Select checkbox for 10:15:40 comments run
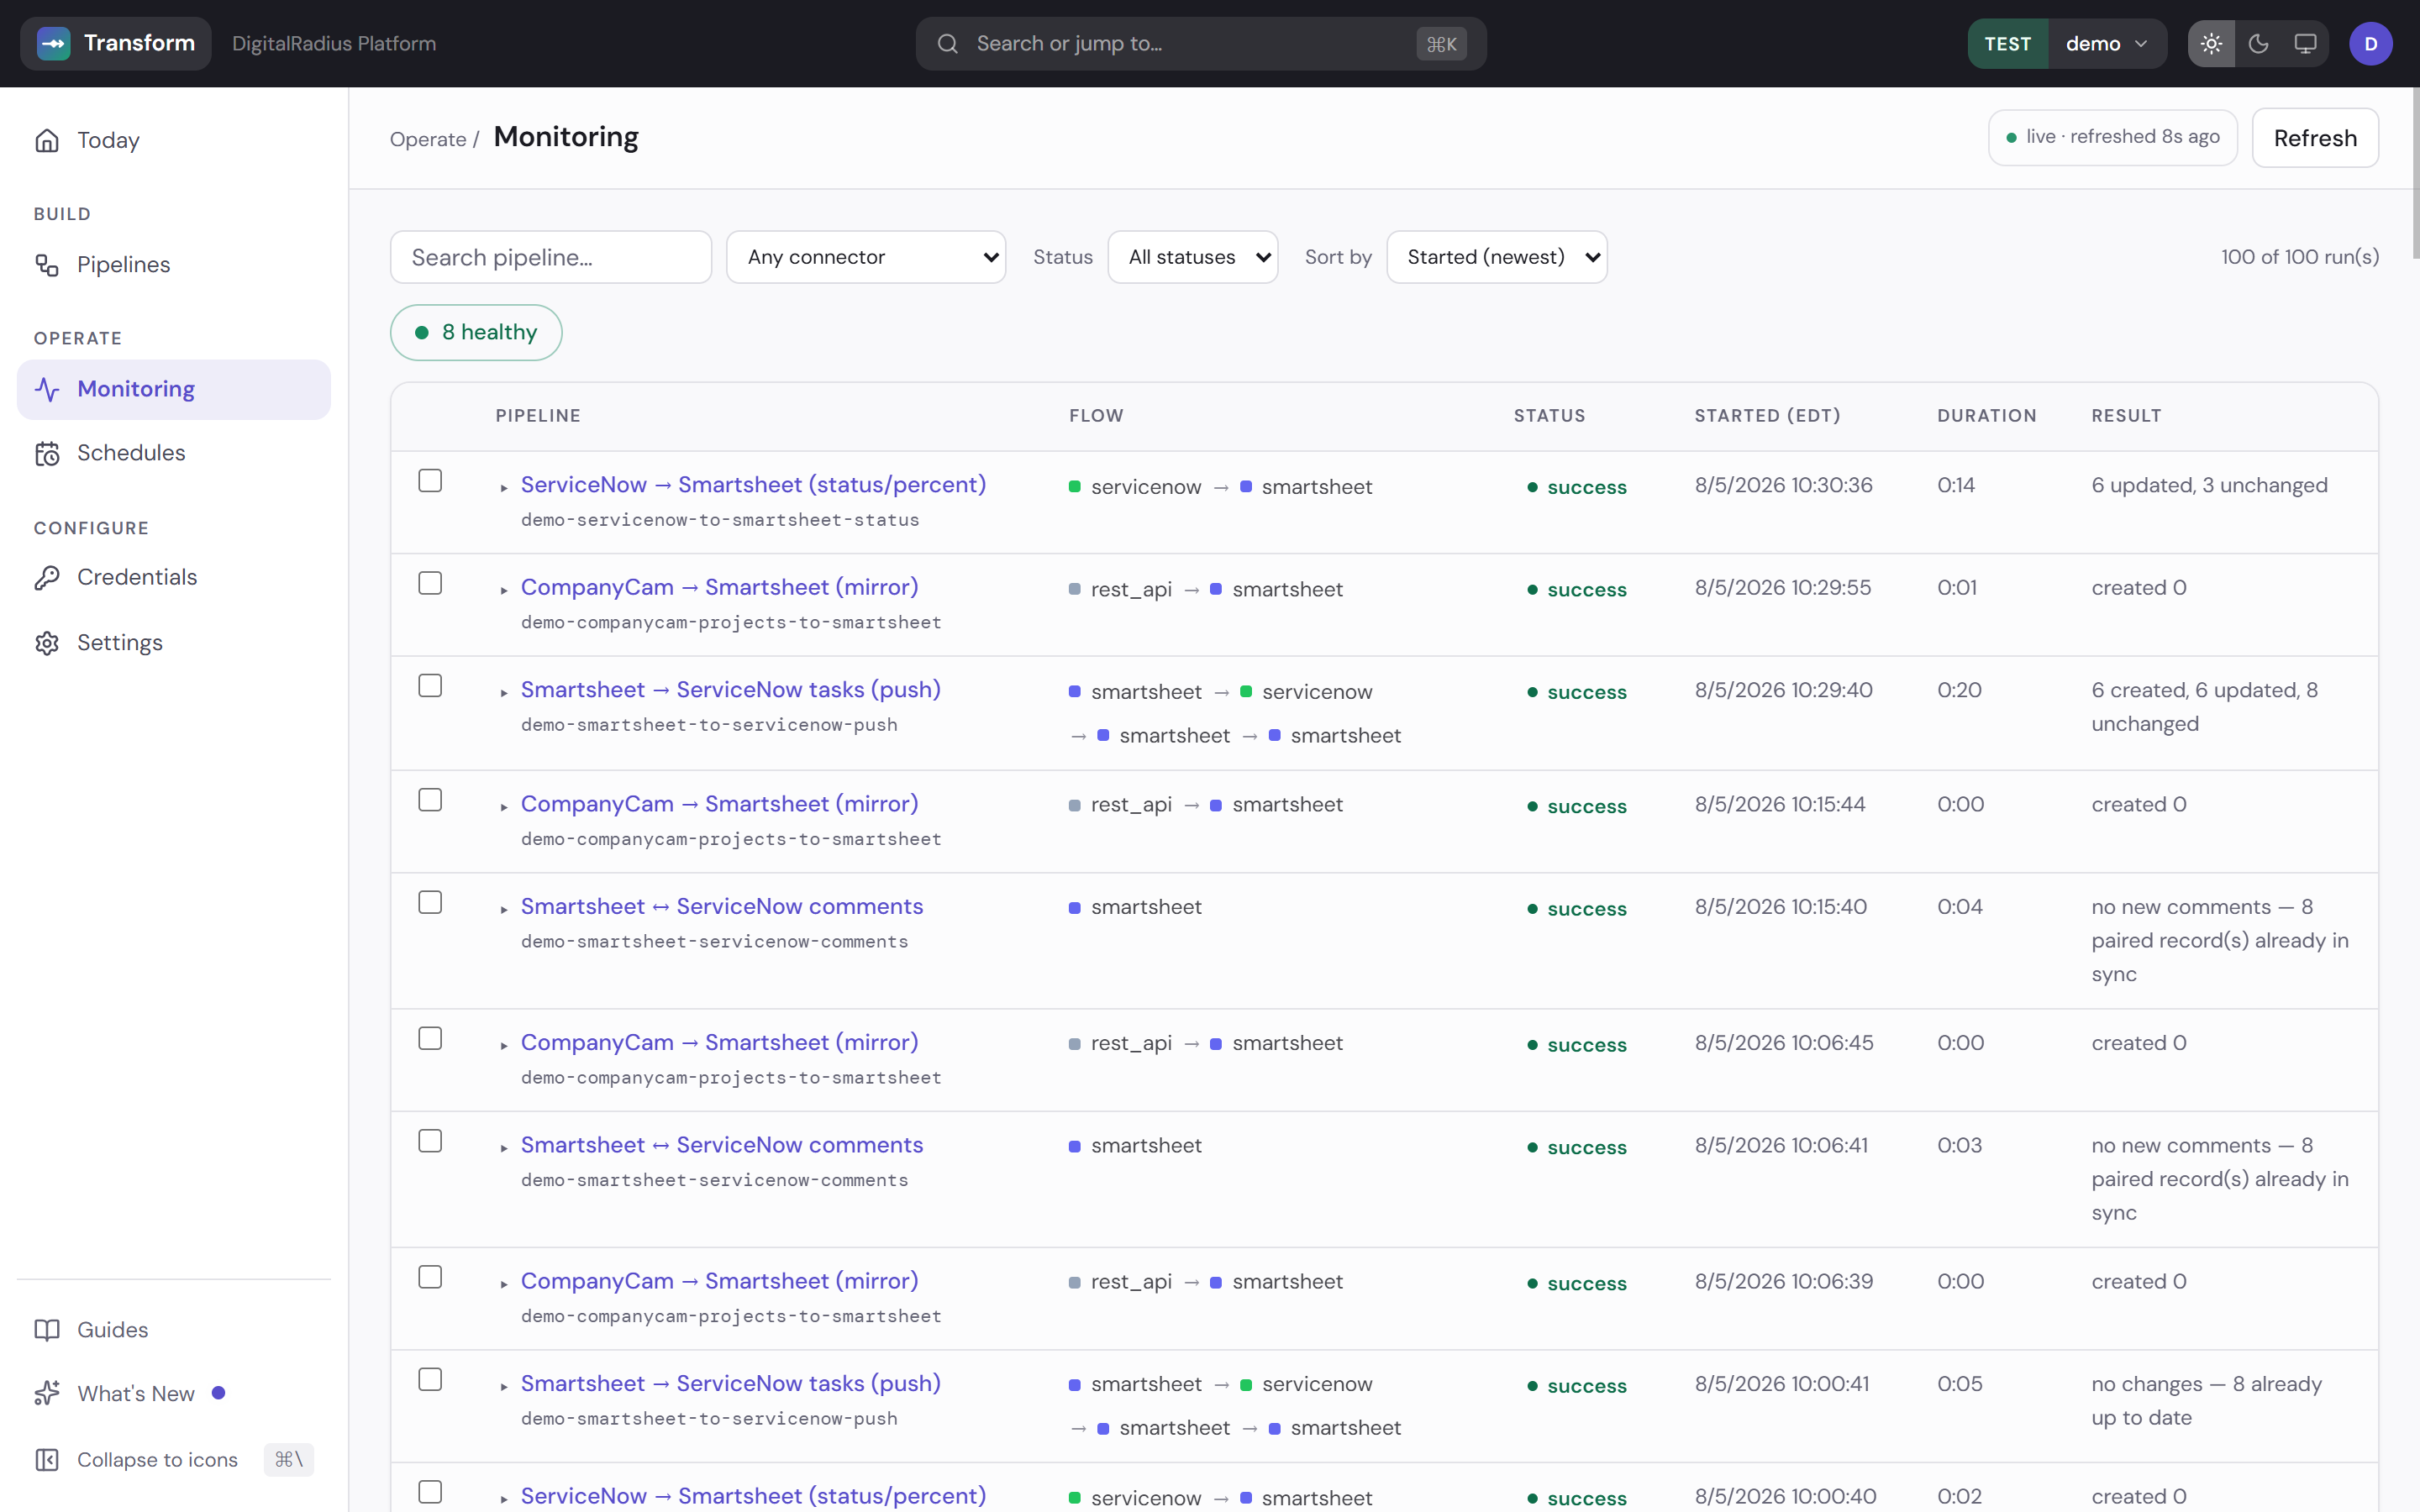The image size is (2420, 1512). 430,902
